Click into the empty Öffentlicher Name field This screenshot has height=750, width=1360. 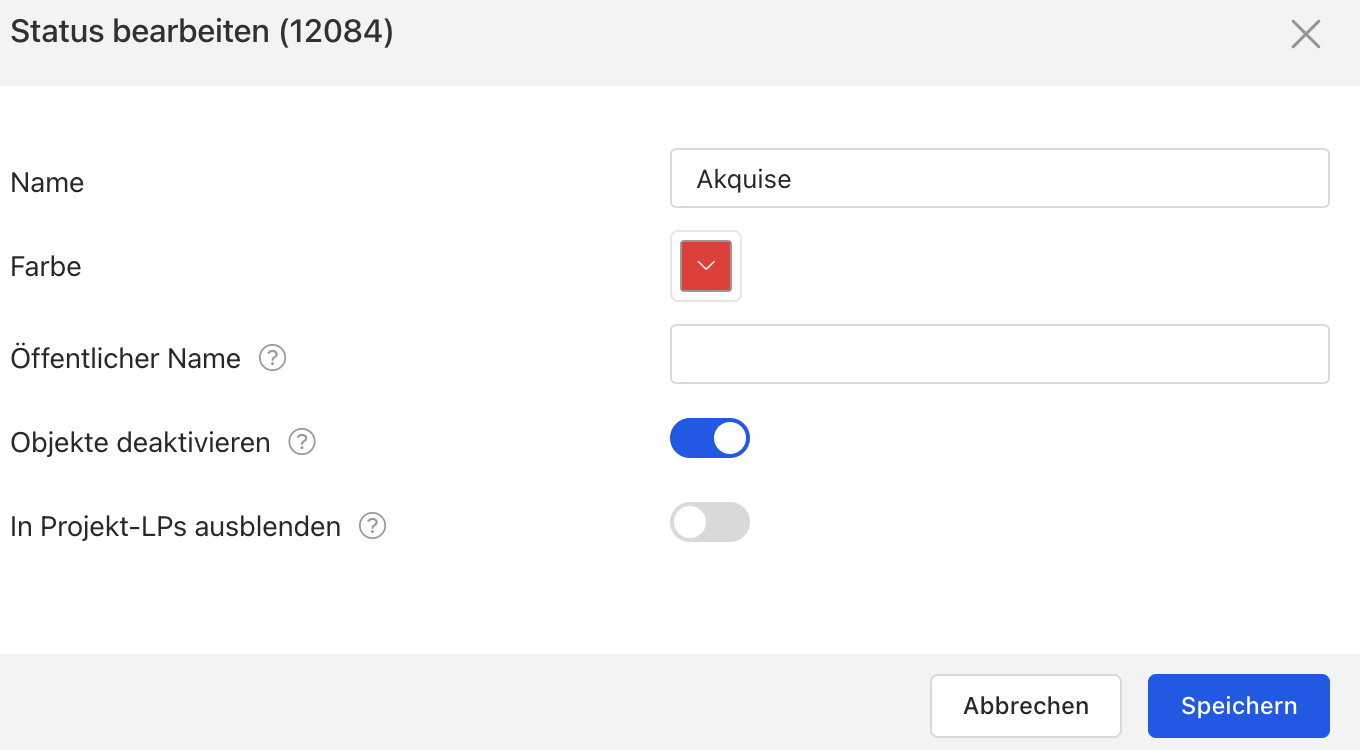1000,354
